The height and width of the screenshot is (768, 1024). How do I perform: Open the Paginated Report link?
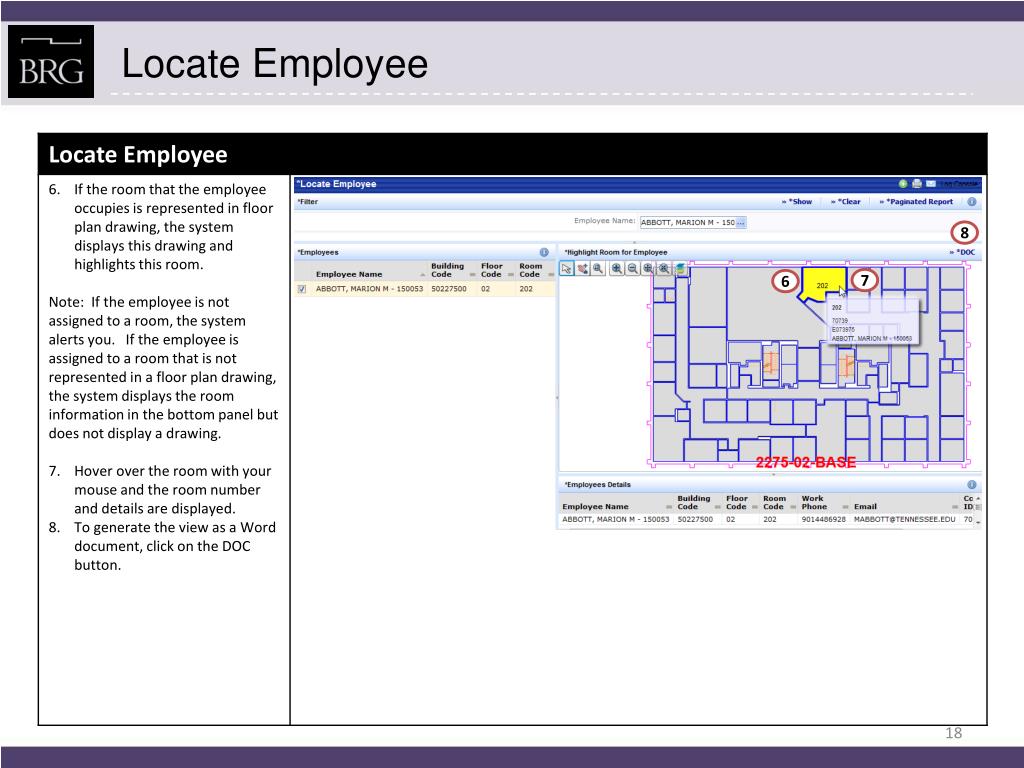(x=916, y=202)
